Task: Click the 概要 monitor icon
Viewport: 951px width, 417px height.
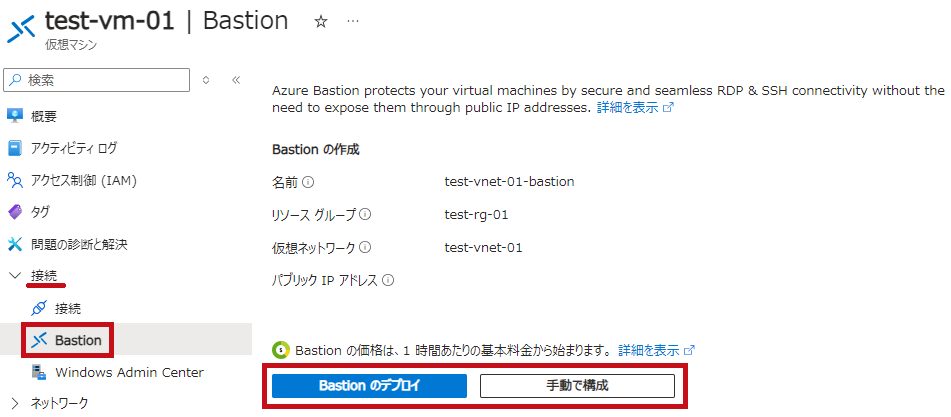Action: tap(15, 115)
